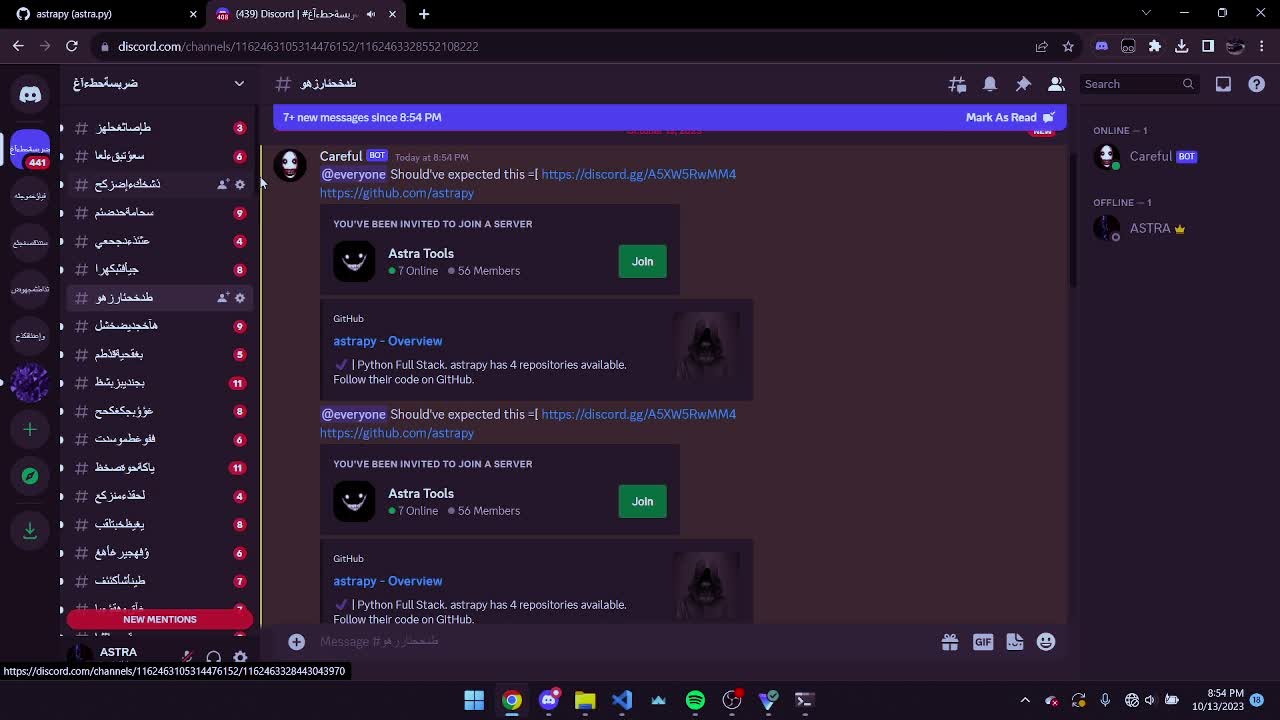The height and width of the screenshot is (720, 1280).
Task: Open the sticker picker icon
Action: click(1015, 641)
